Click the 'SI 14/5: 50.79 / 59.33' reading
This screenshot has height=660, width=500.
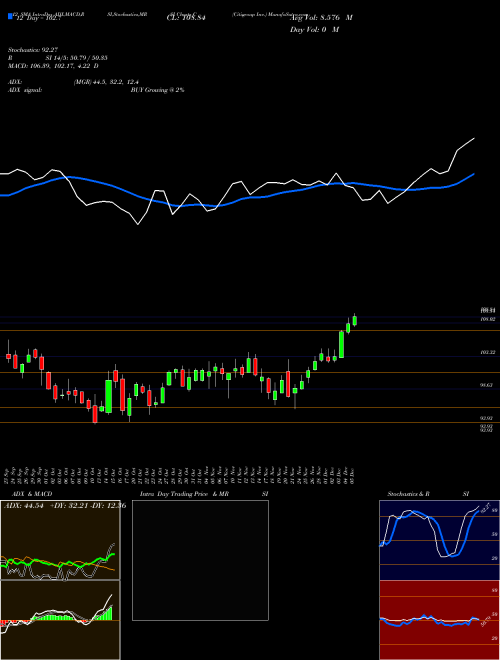77,58
